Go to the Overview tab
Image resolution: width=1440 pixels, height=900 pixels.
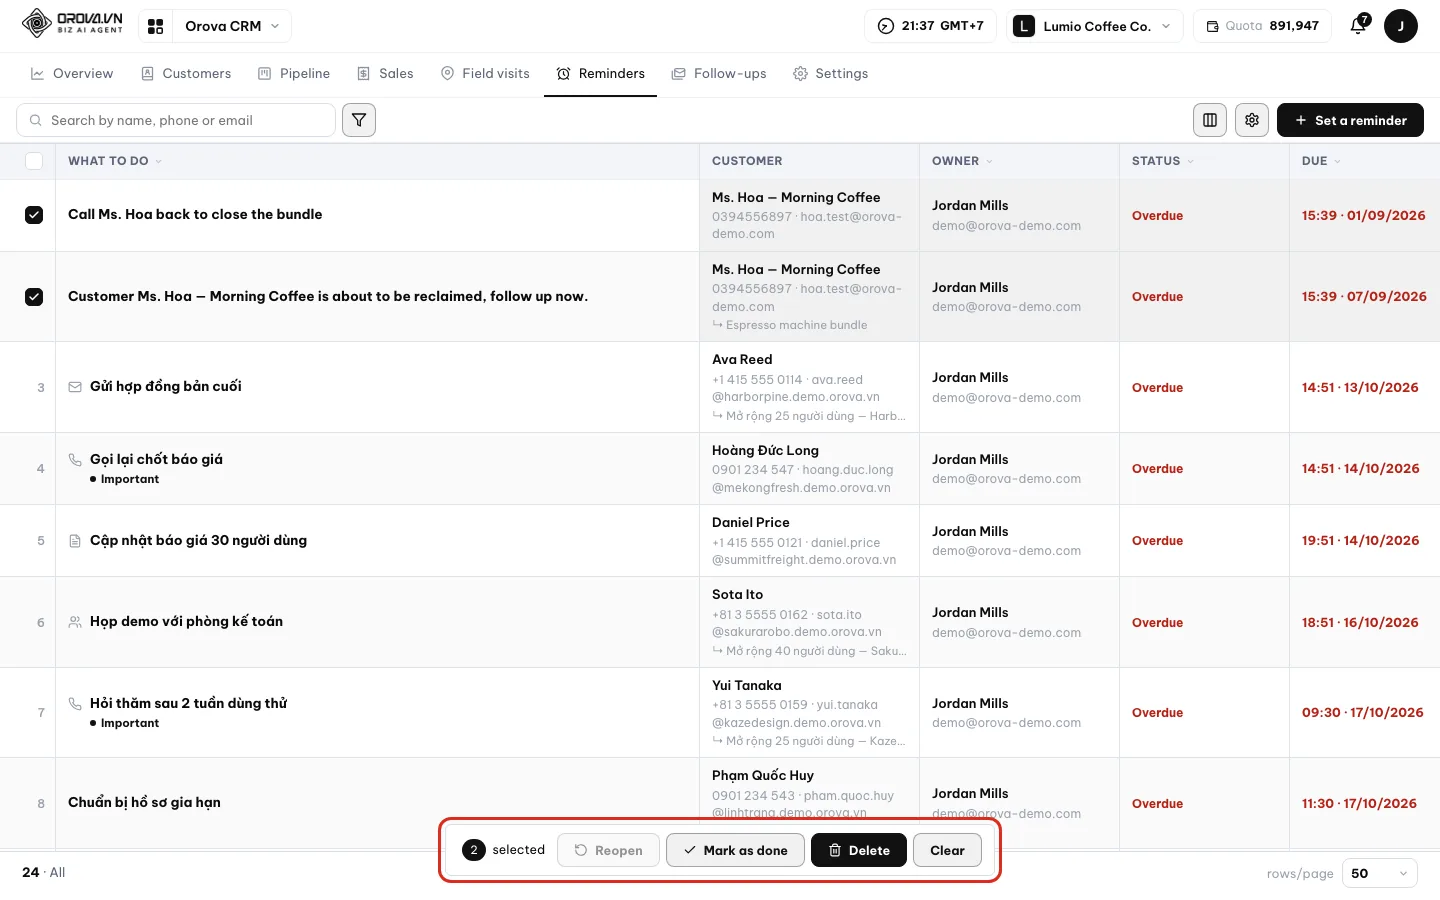(72, 74)
